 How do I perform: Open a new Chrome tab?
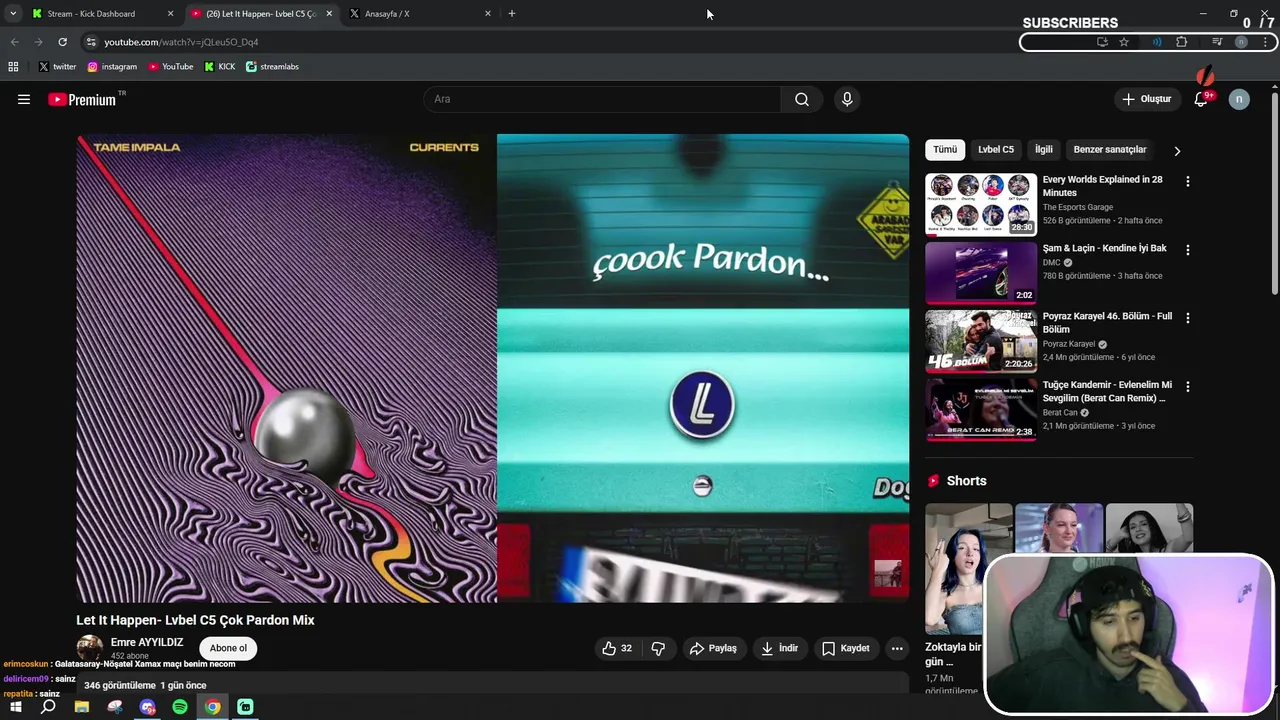coord(512,14)
